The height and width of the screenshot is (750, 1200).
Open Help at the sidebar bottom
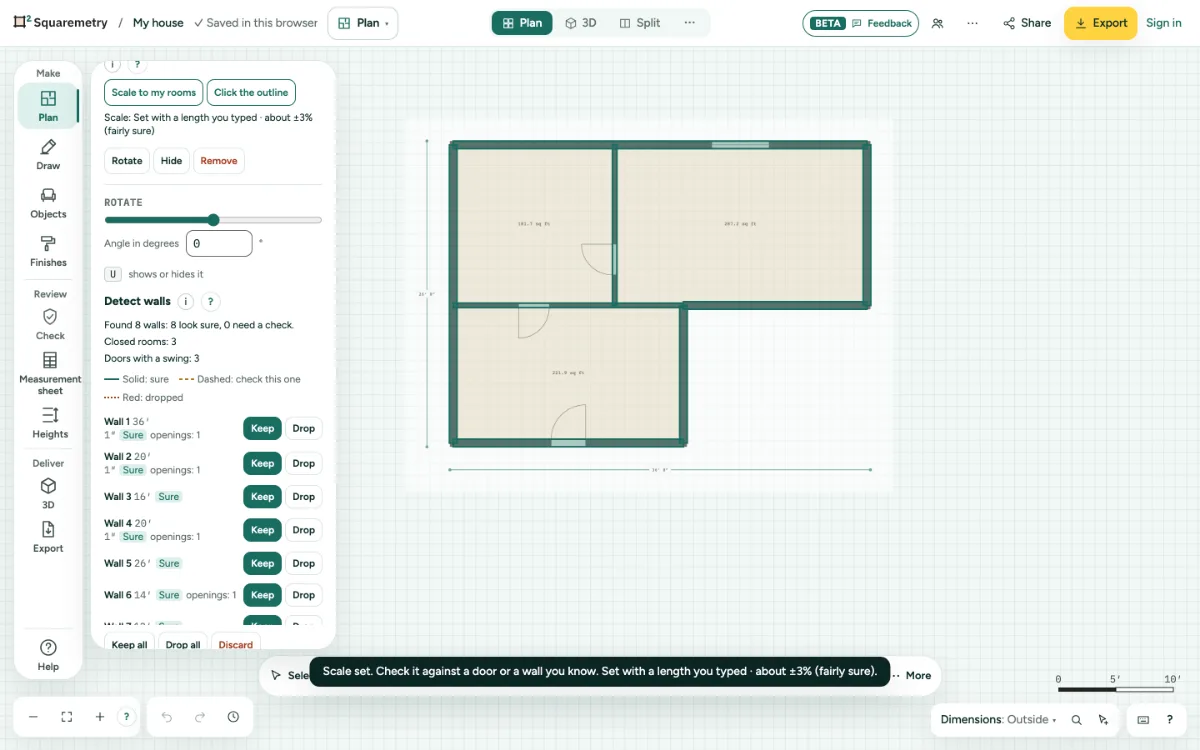(x=48, y=655)
